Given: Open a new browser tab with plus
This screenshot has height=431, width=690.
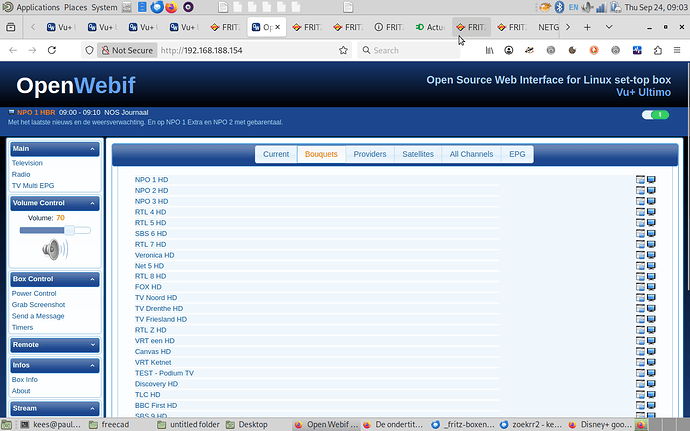Looking at the screenshot, I should (x=587, y=27).
